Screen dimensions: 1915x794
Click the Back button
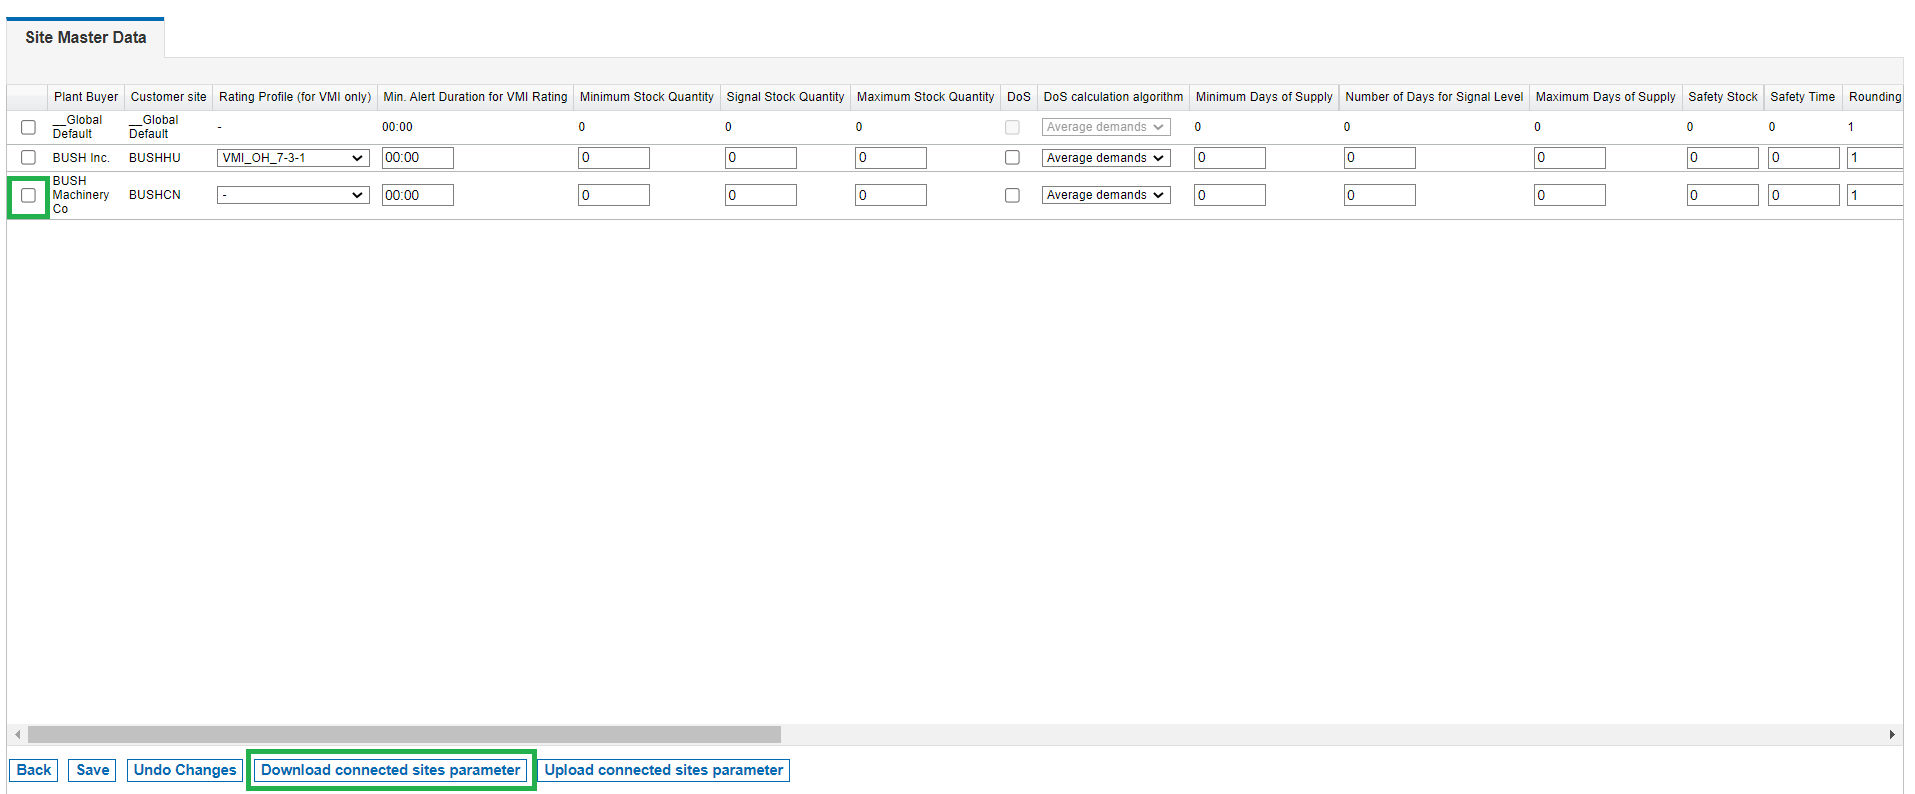click(x=34, y=770)
